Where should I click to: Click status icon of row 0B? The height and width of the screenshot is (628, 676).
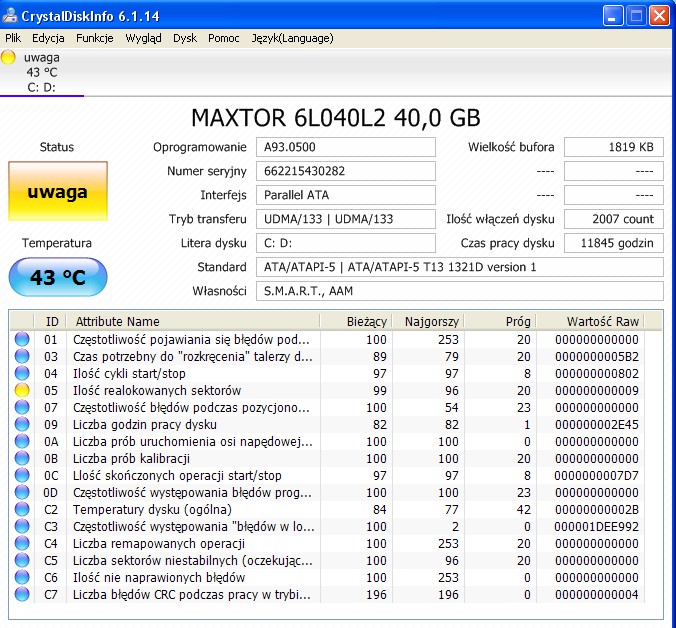(x=22, y=459)
